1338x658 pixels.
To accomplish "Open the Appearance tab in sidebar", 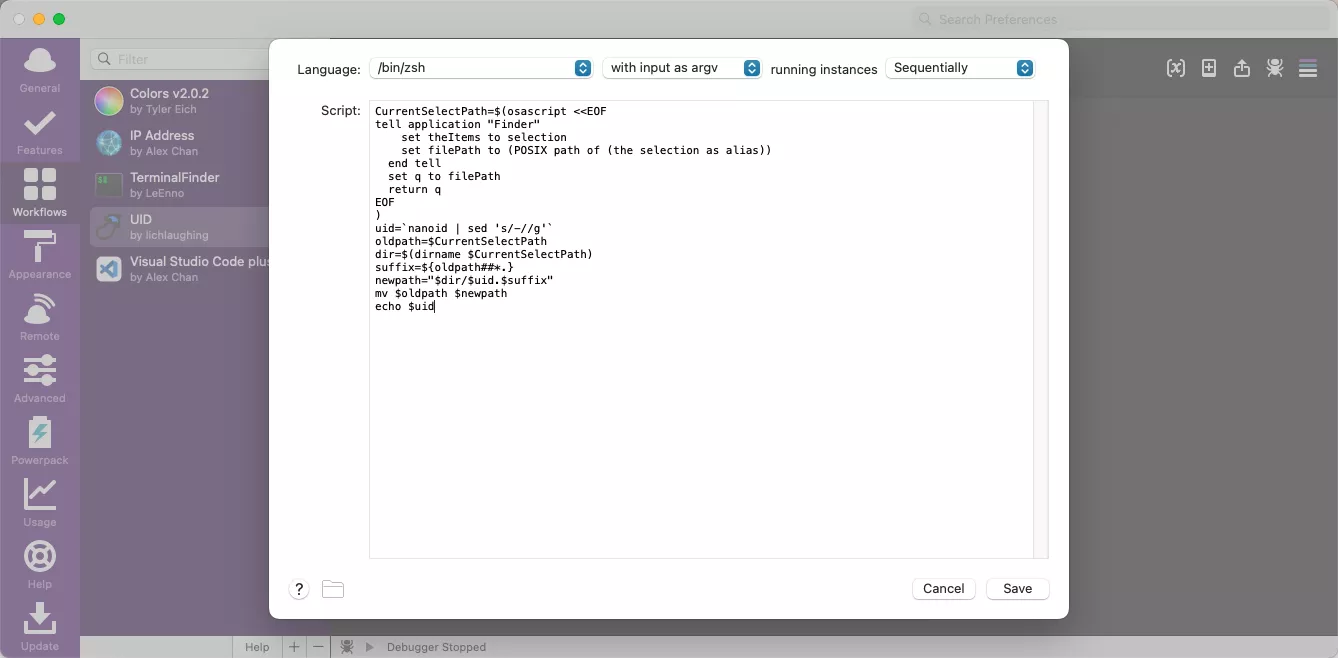I will pos(40,255).
